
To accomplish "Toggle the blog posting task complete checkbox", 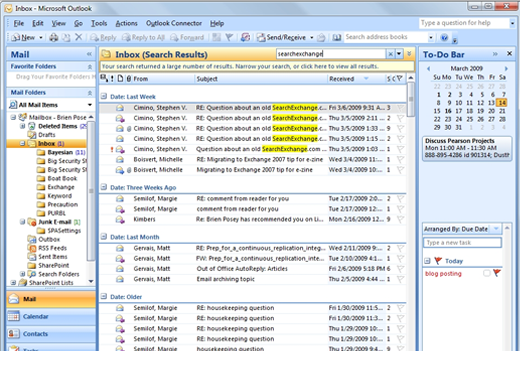I will coord(487,273).
